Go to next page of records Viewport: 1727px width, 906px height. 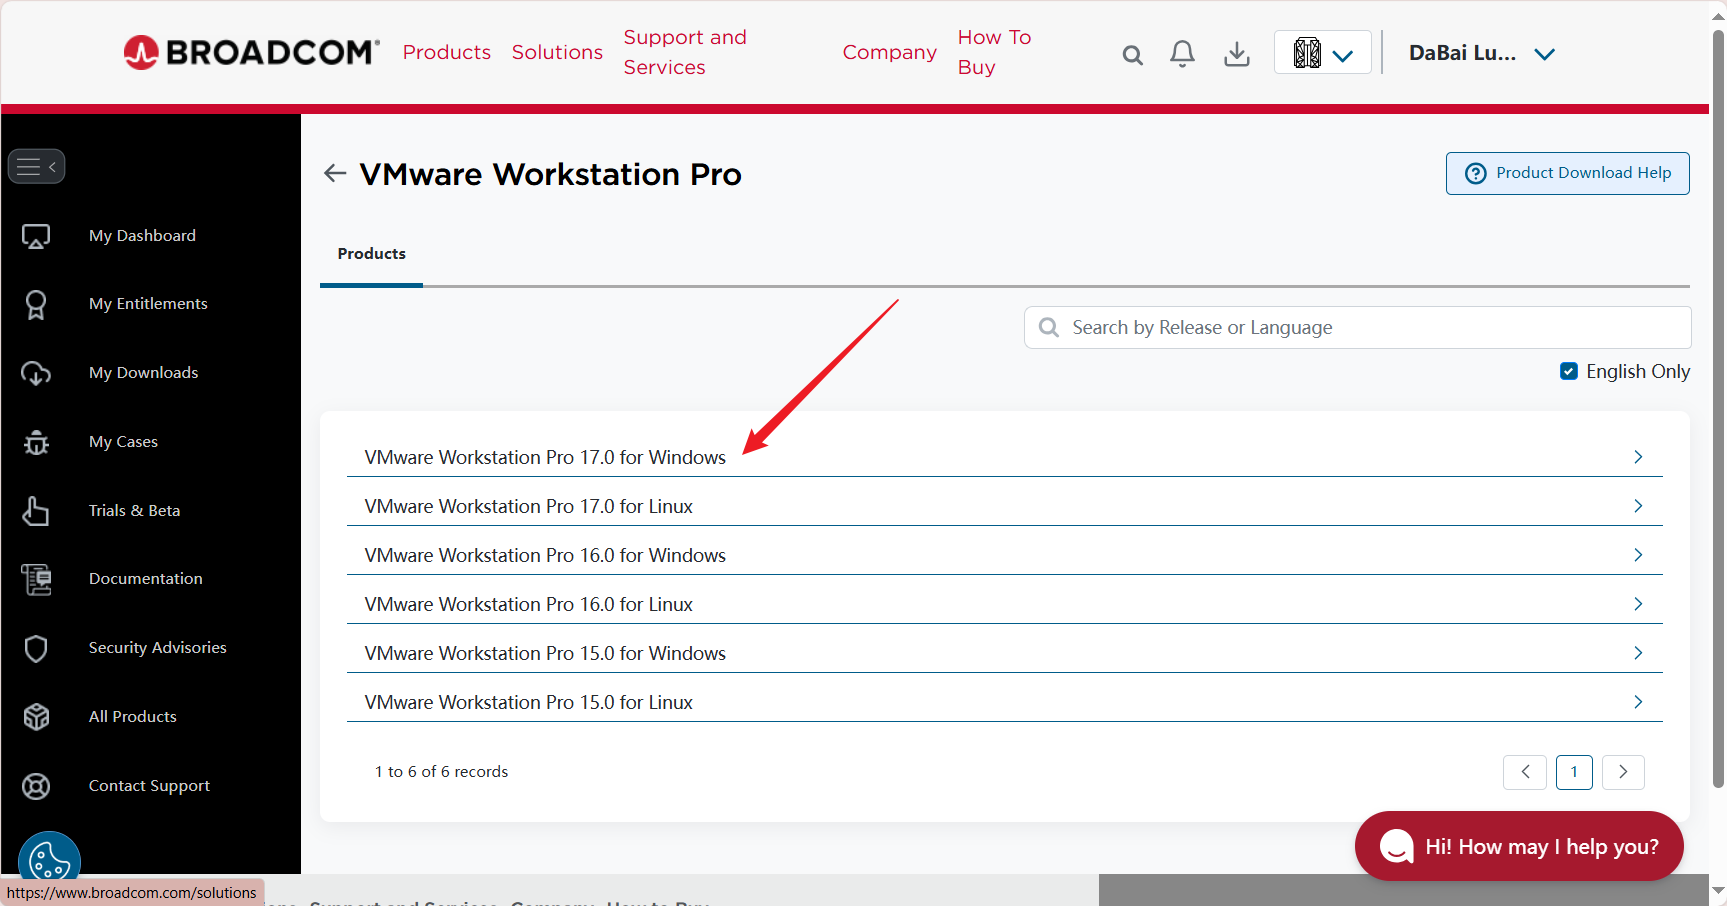click(x=1623, y=772)
